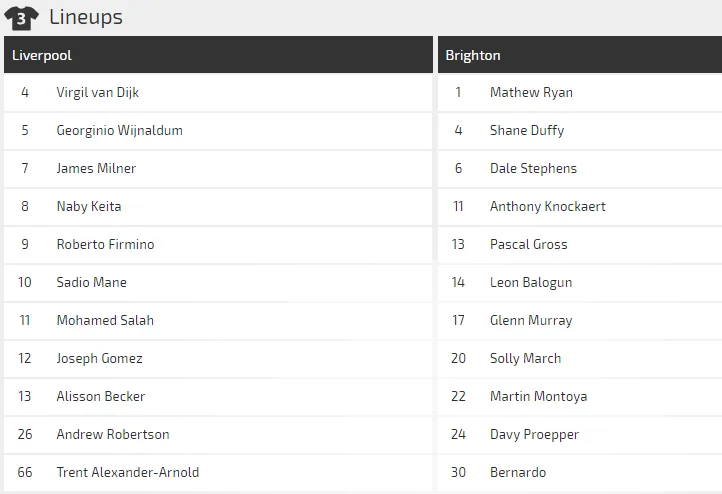Open Mathew Ryan's player link
Screen dimensions: 722x494
[531, 92]
